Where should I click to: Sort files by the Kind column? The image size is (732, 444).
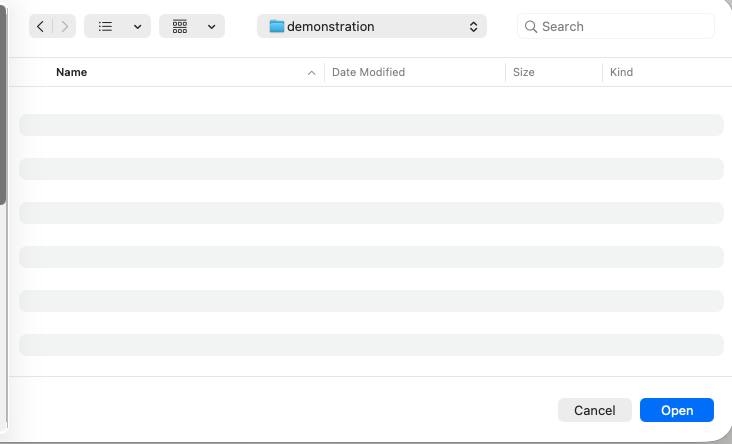pyautogui.click(x=621, y=72)
